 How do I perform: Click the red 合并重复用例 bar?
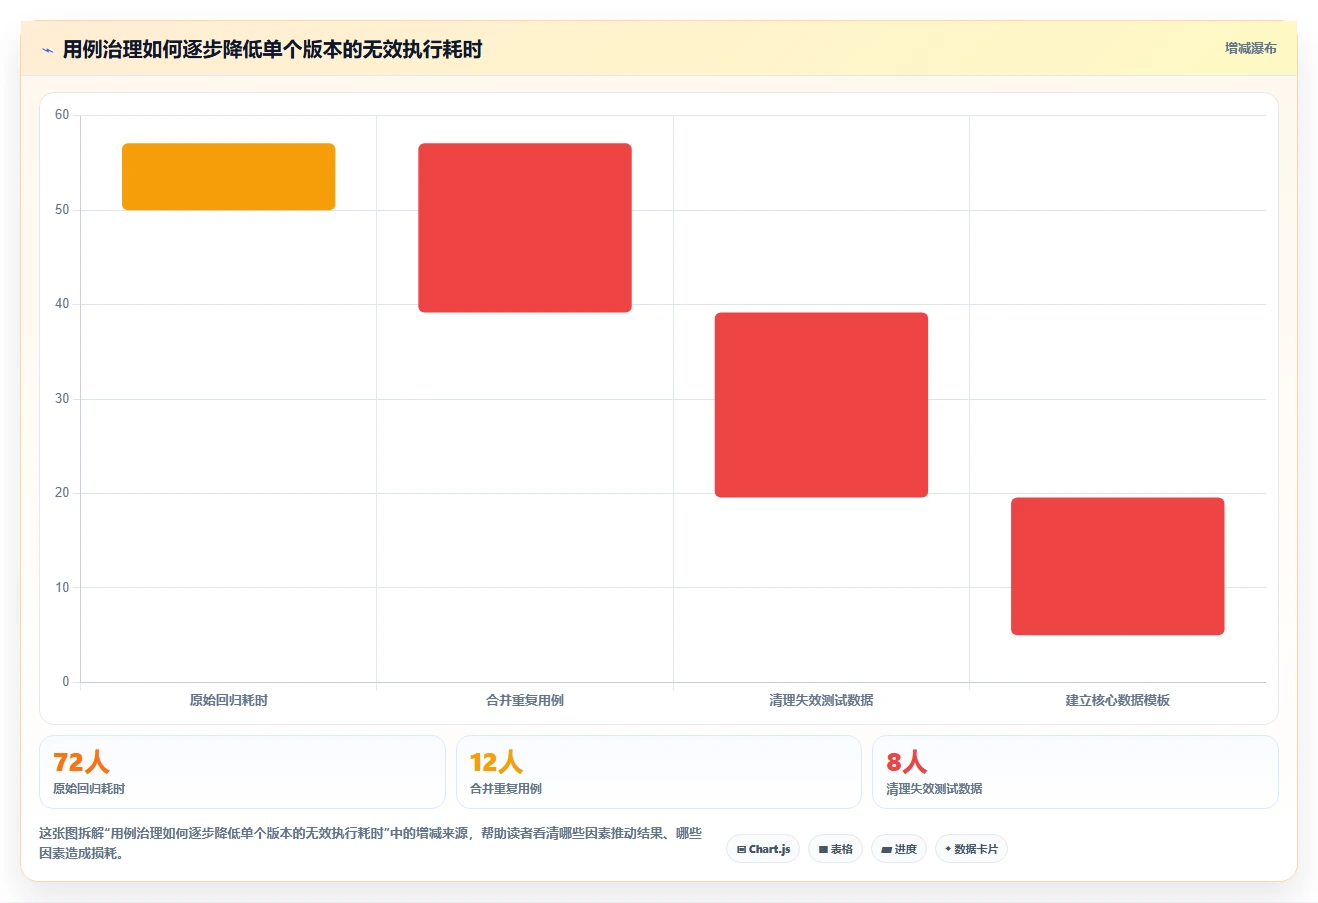click(525, 228)
